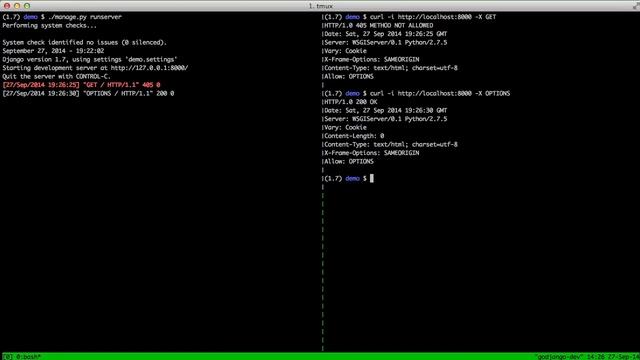The height and width of the screenshot is (360, 640).
Task: Click the 'Content-Length: 0' header line
Action: pos(354,136)
